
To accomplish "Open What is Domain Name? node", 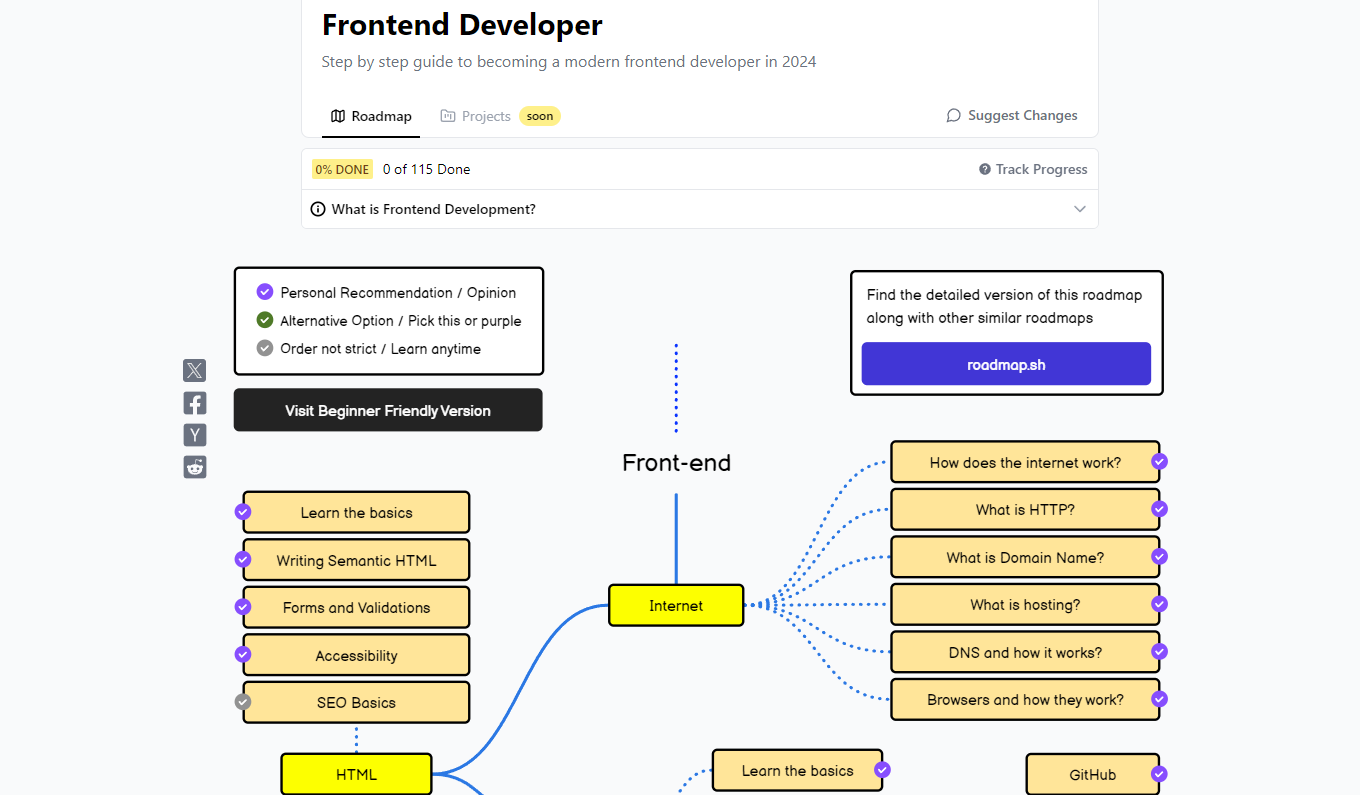I will (1025, 557).
